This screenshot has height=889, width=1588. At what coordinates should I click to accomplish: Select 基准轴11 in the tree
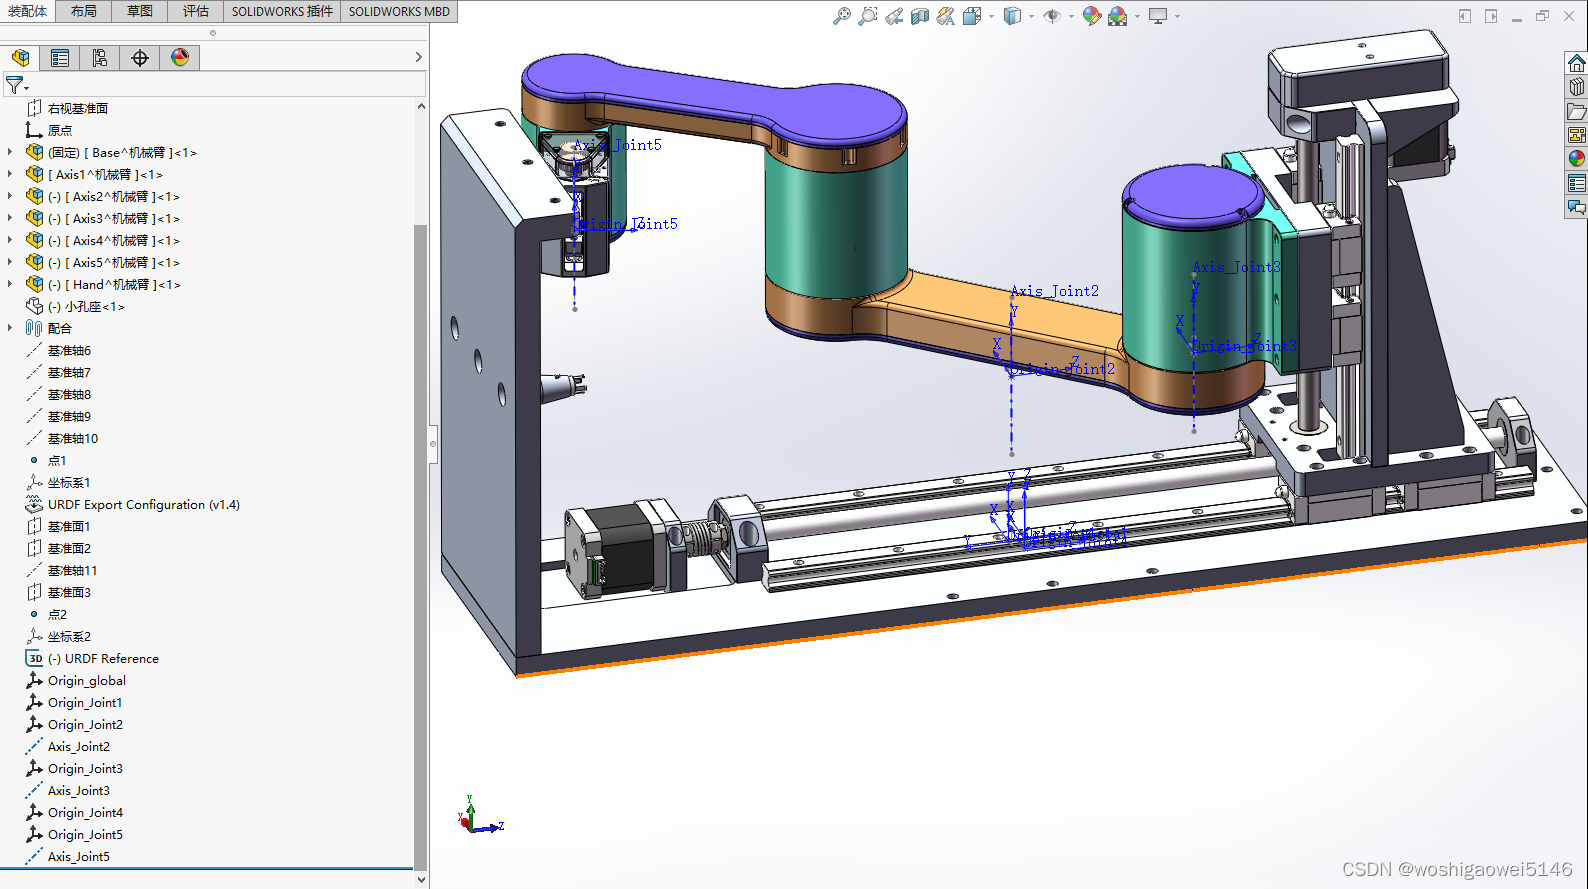73,570
